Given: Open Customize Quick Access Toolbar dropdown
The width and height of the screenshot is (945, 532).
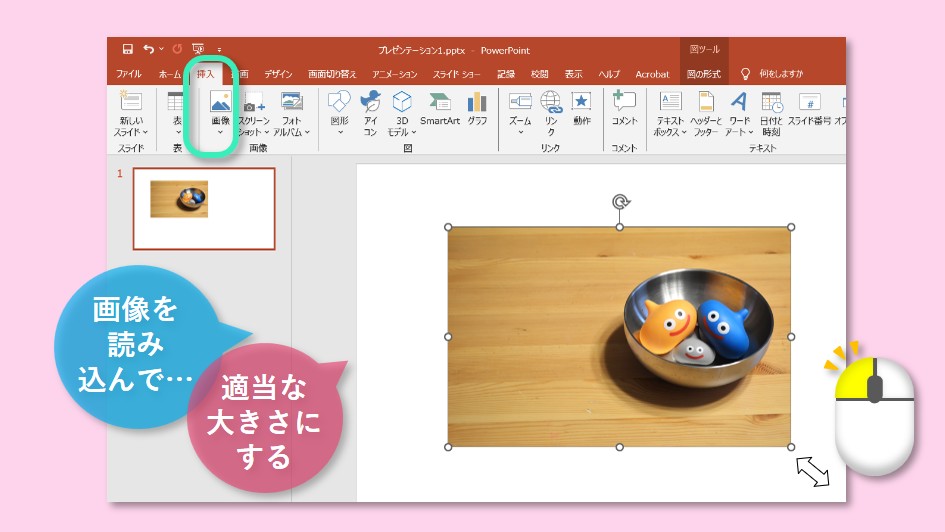Looking at the screenshot, I should click(219, 50).
